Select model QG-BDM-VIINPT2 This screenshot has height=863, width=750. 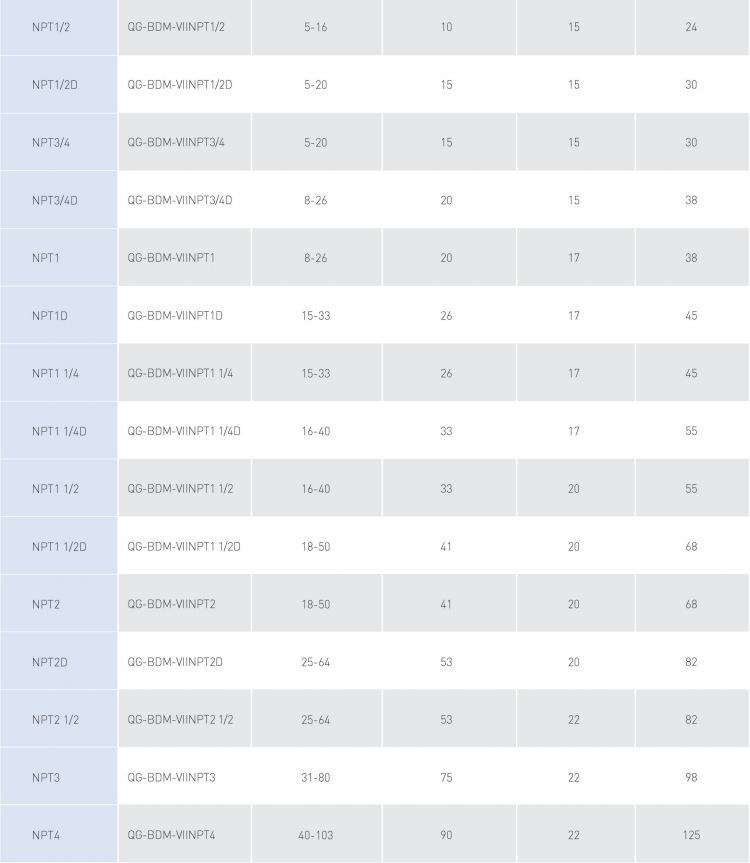tap(171, 604)
